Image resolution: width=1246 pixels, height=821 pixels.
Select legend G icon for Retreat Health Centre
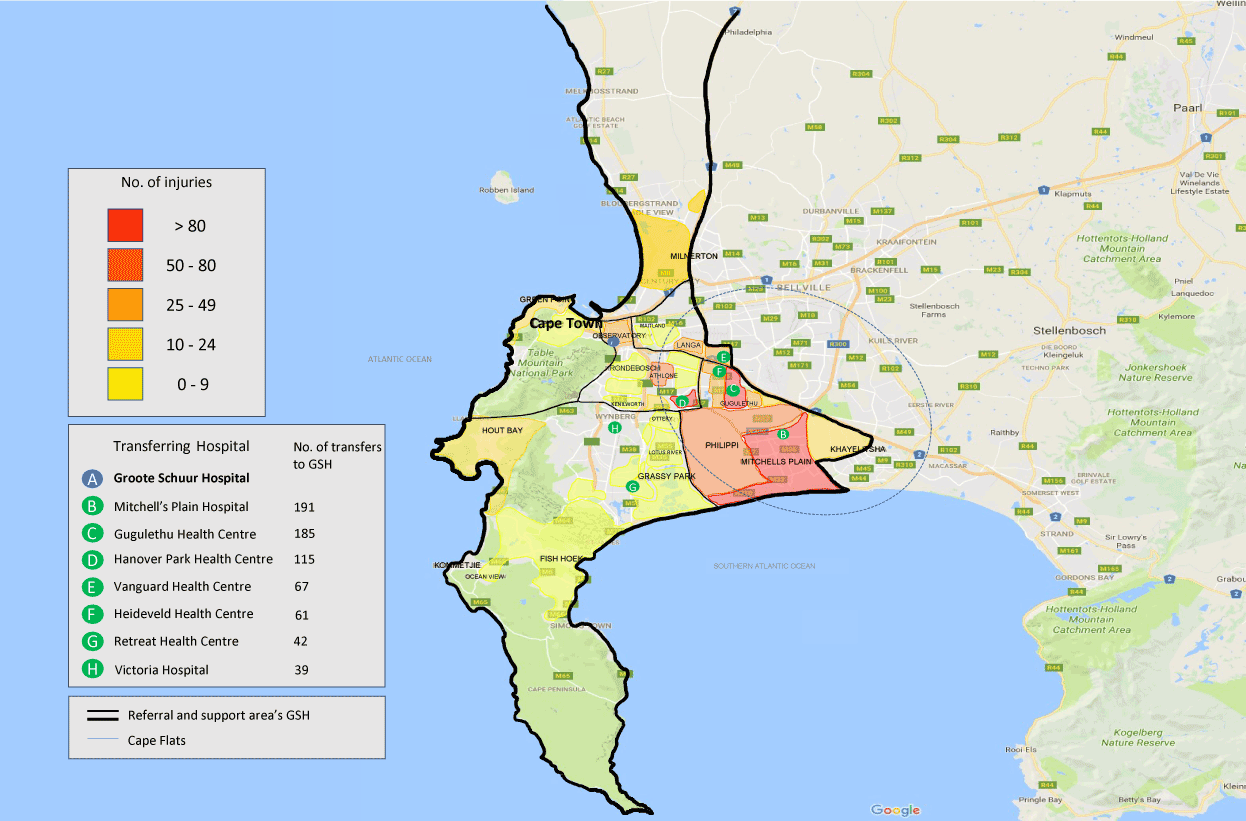[x=93, y=642]
